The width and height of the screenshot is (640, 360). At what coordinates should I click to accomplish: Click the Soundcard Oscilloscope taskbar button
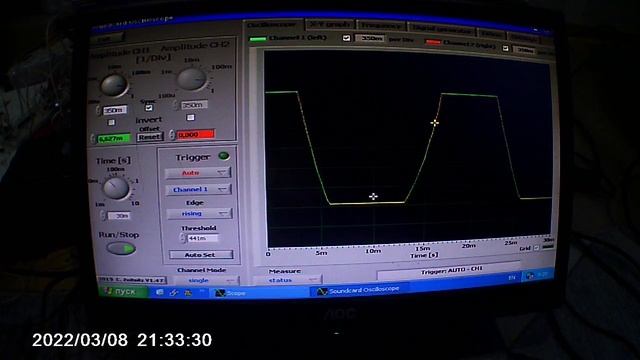[358, 290]
